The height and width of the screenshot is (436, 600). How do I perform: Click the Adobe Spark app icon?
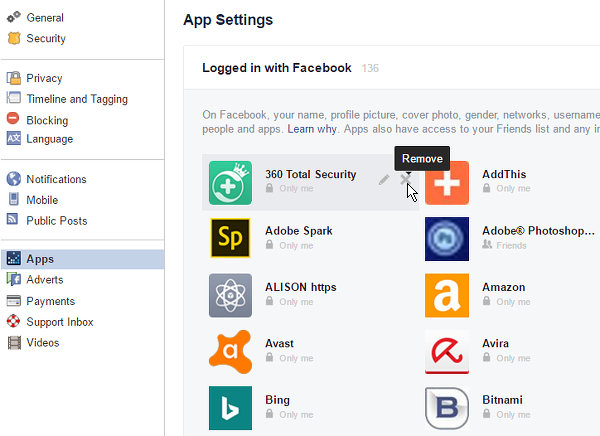tap(230, 238)
